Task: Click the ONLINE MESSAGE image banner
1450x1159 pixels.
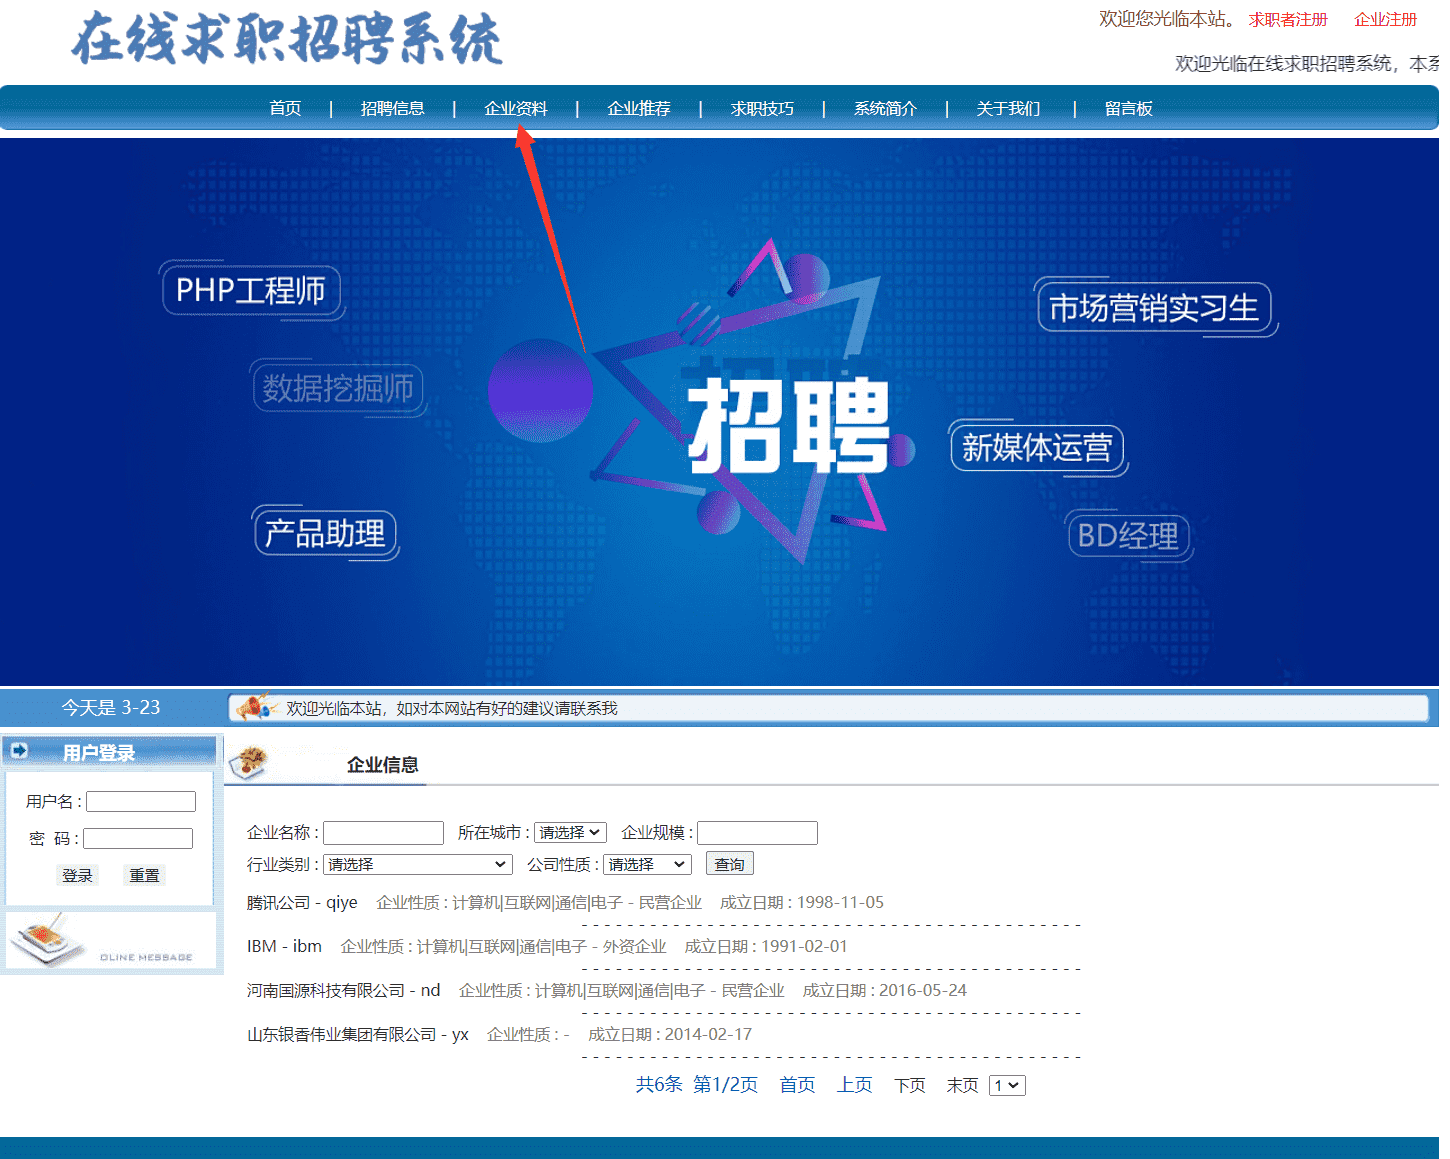Action: click(x=110, y=940)
